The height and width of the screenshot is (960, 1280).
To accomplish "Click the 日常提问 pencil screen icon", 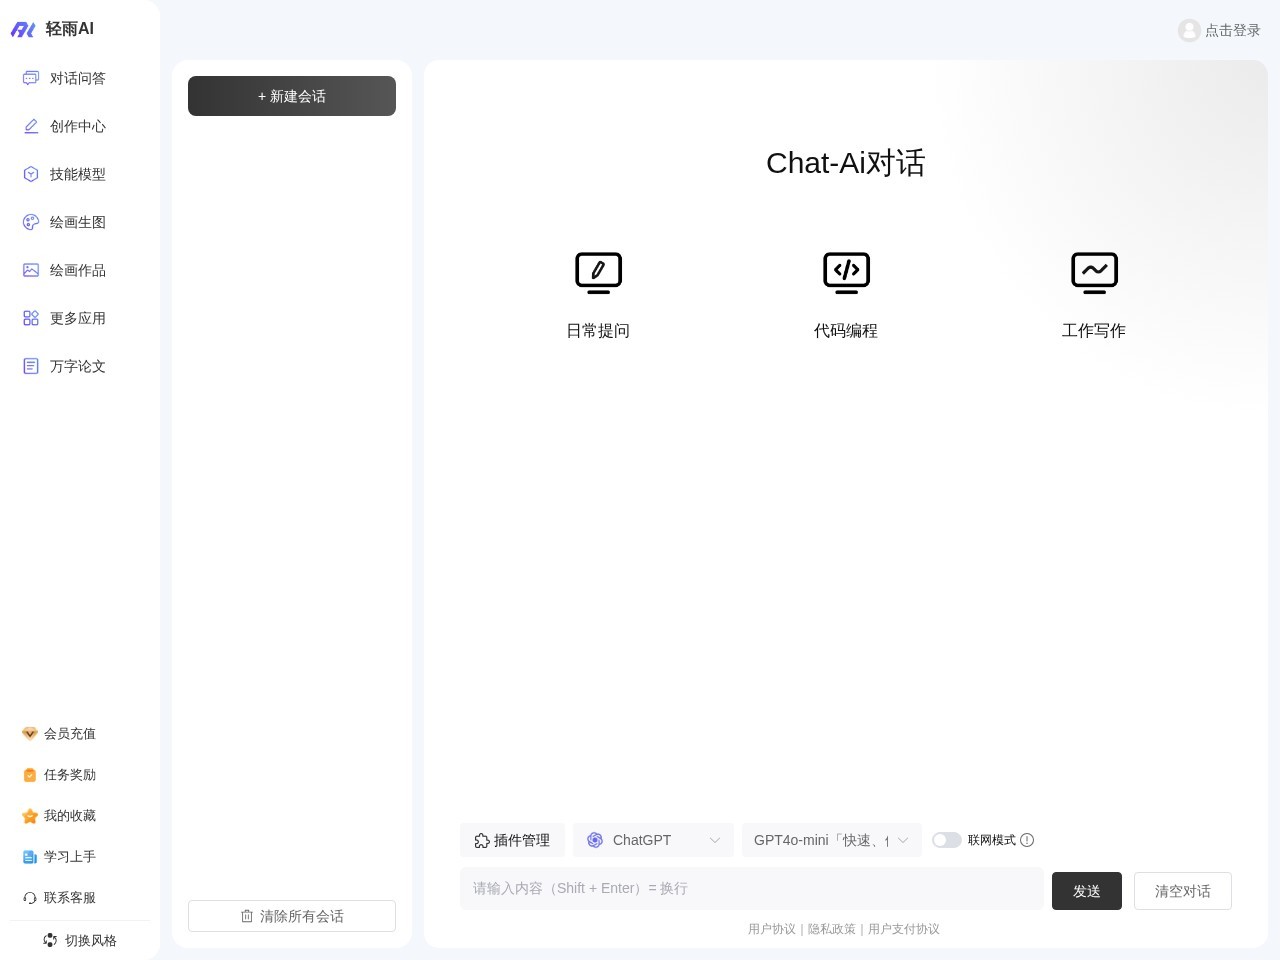I will click(x=598, y=272).
